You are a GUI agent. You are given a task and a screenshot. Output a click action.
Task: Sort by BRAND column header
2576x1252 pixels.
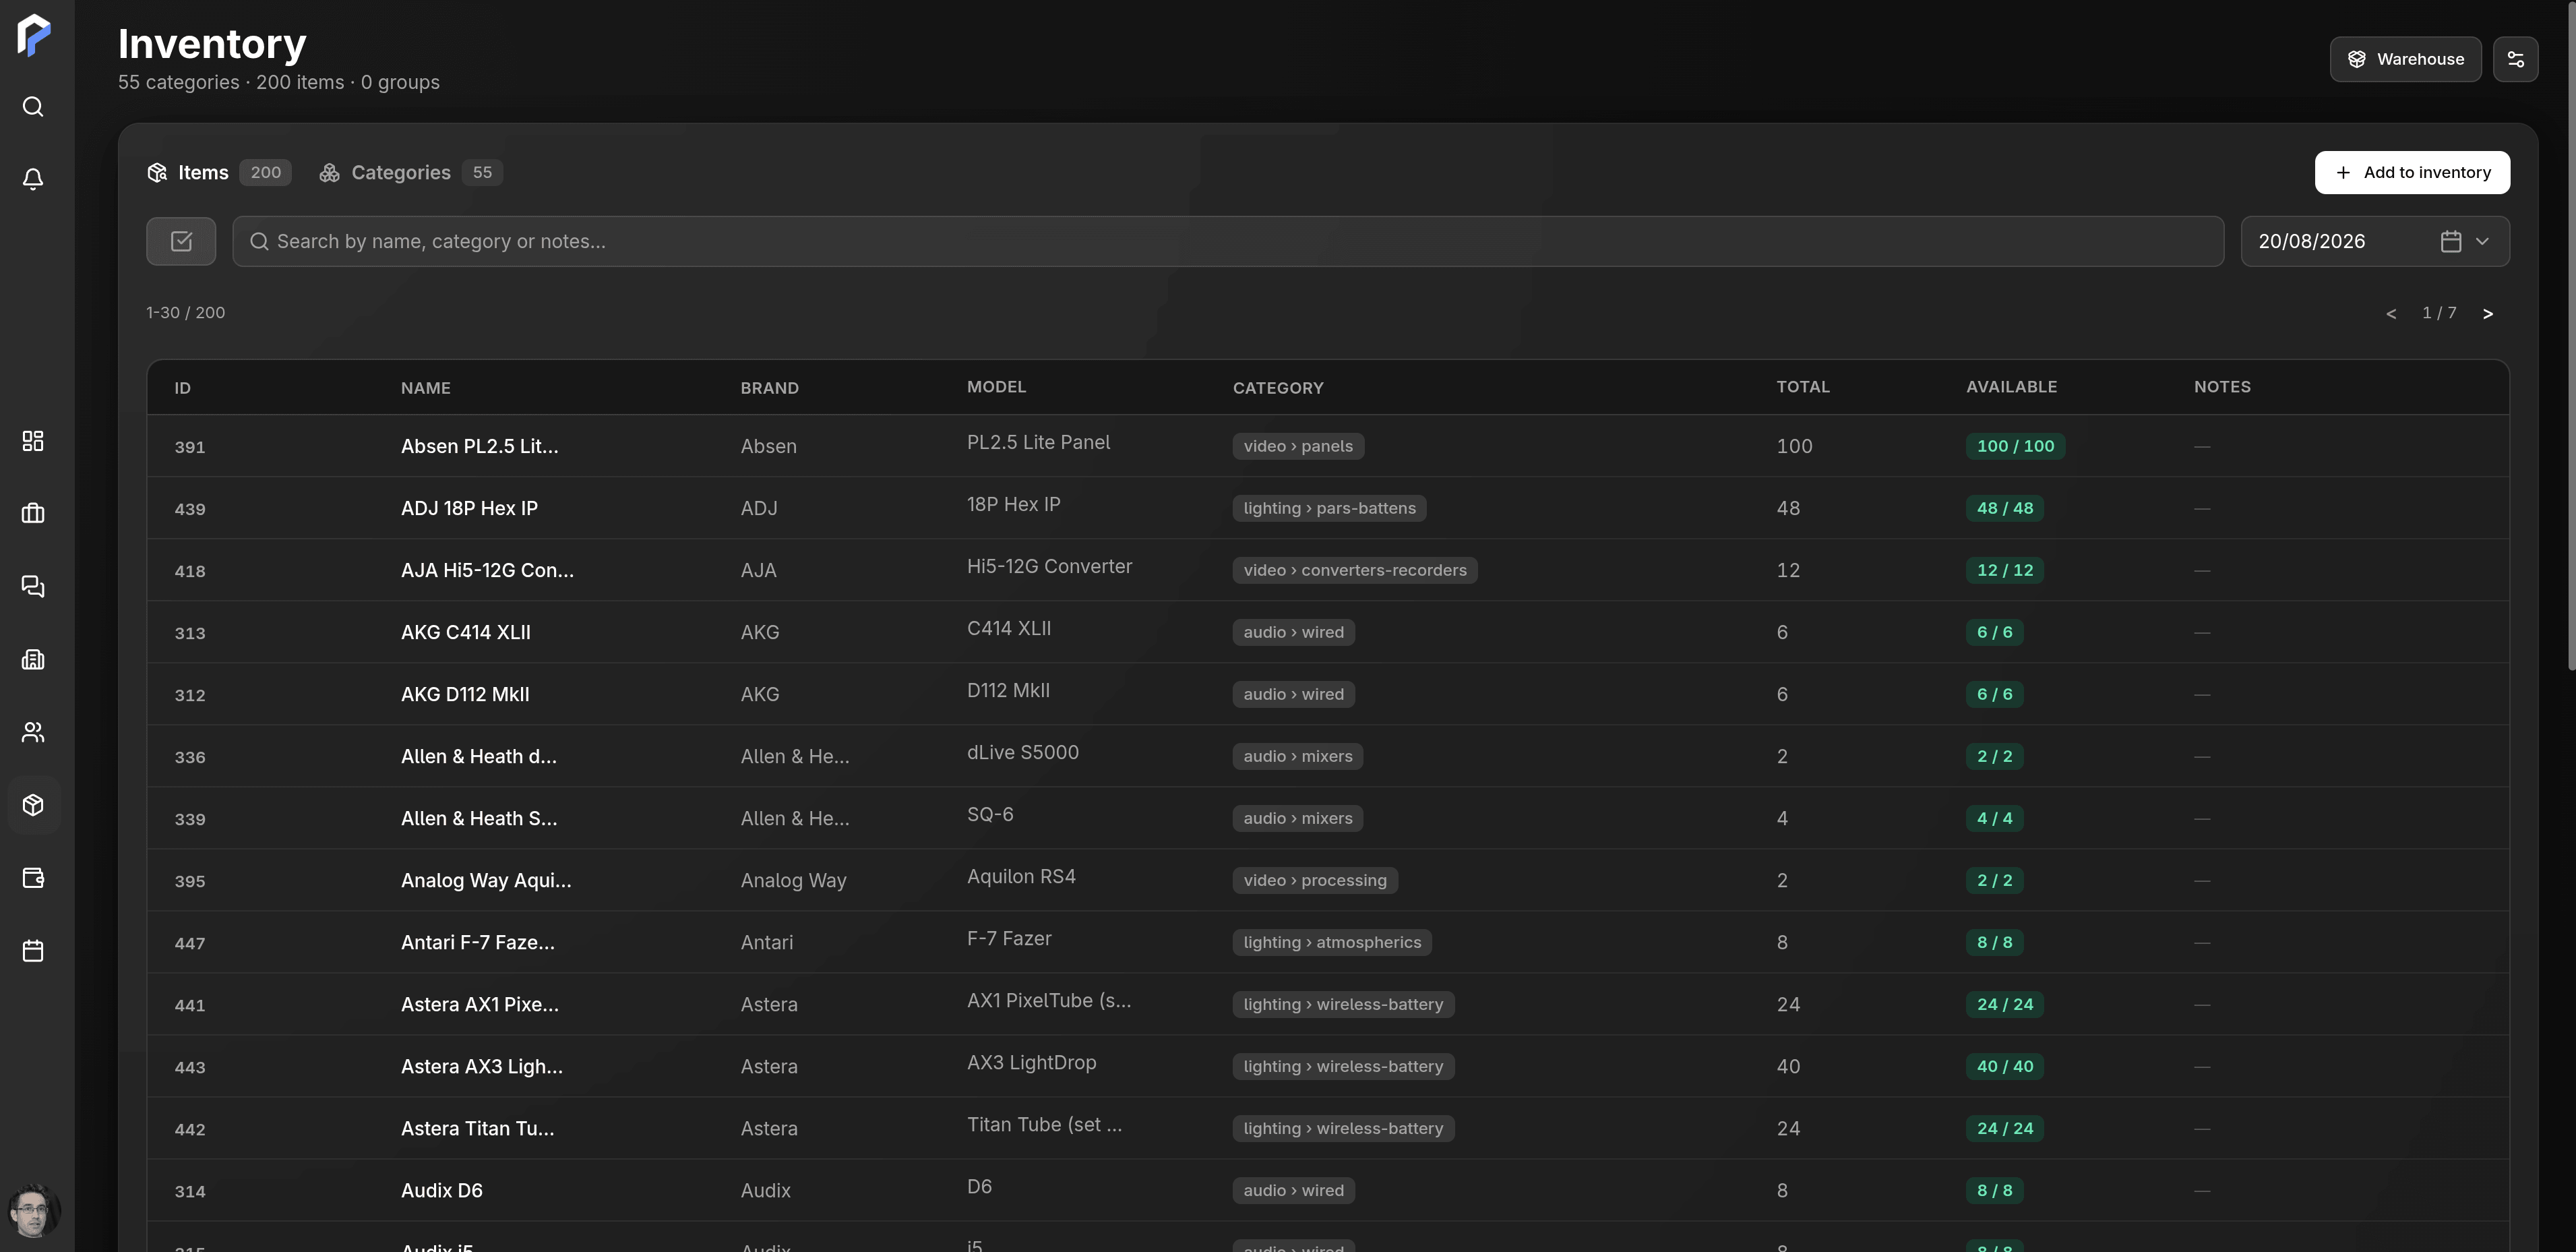coord(769,388)
